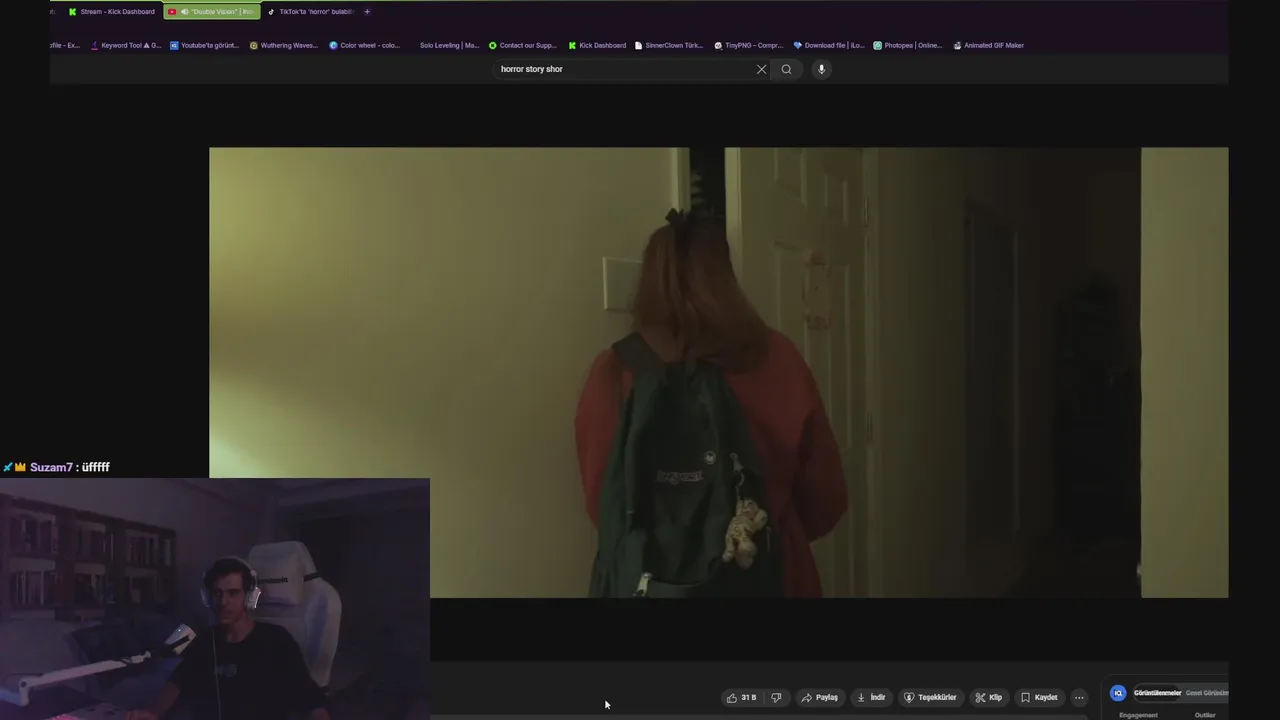Like the video (31 B)
1280x720 pixels.
tap(741, 697)
